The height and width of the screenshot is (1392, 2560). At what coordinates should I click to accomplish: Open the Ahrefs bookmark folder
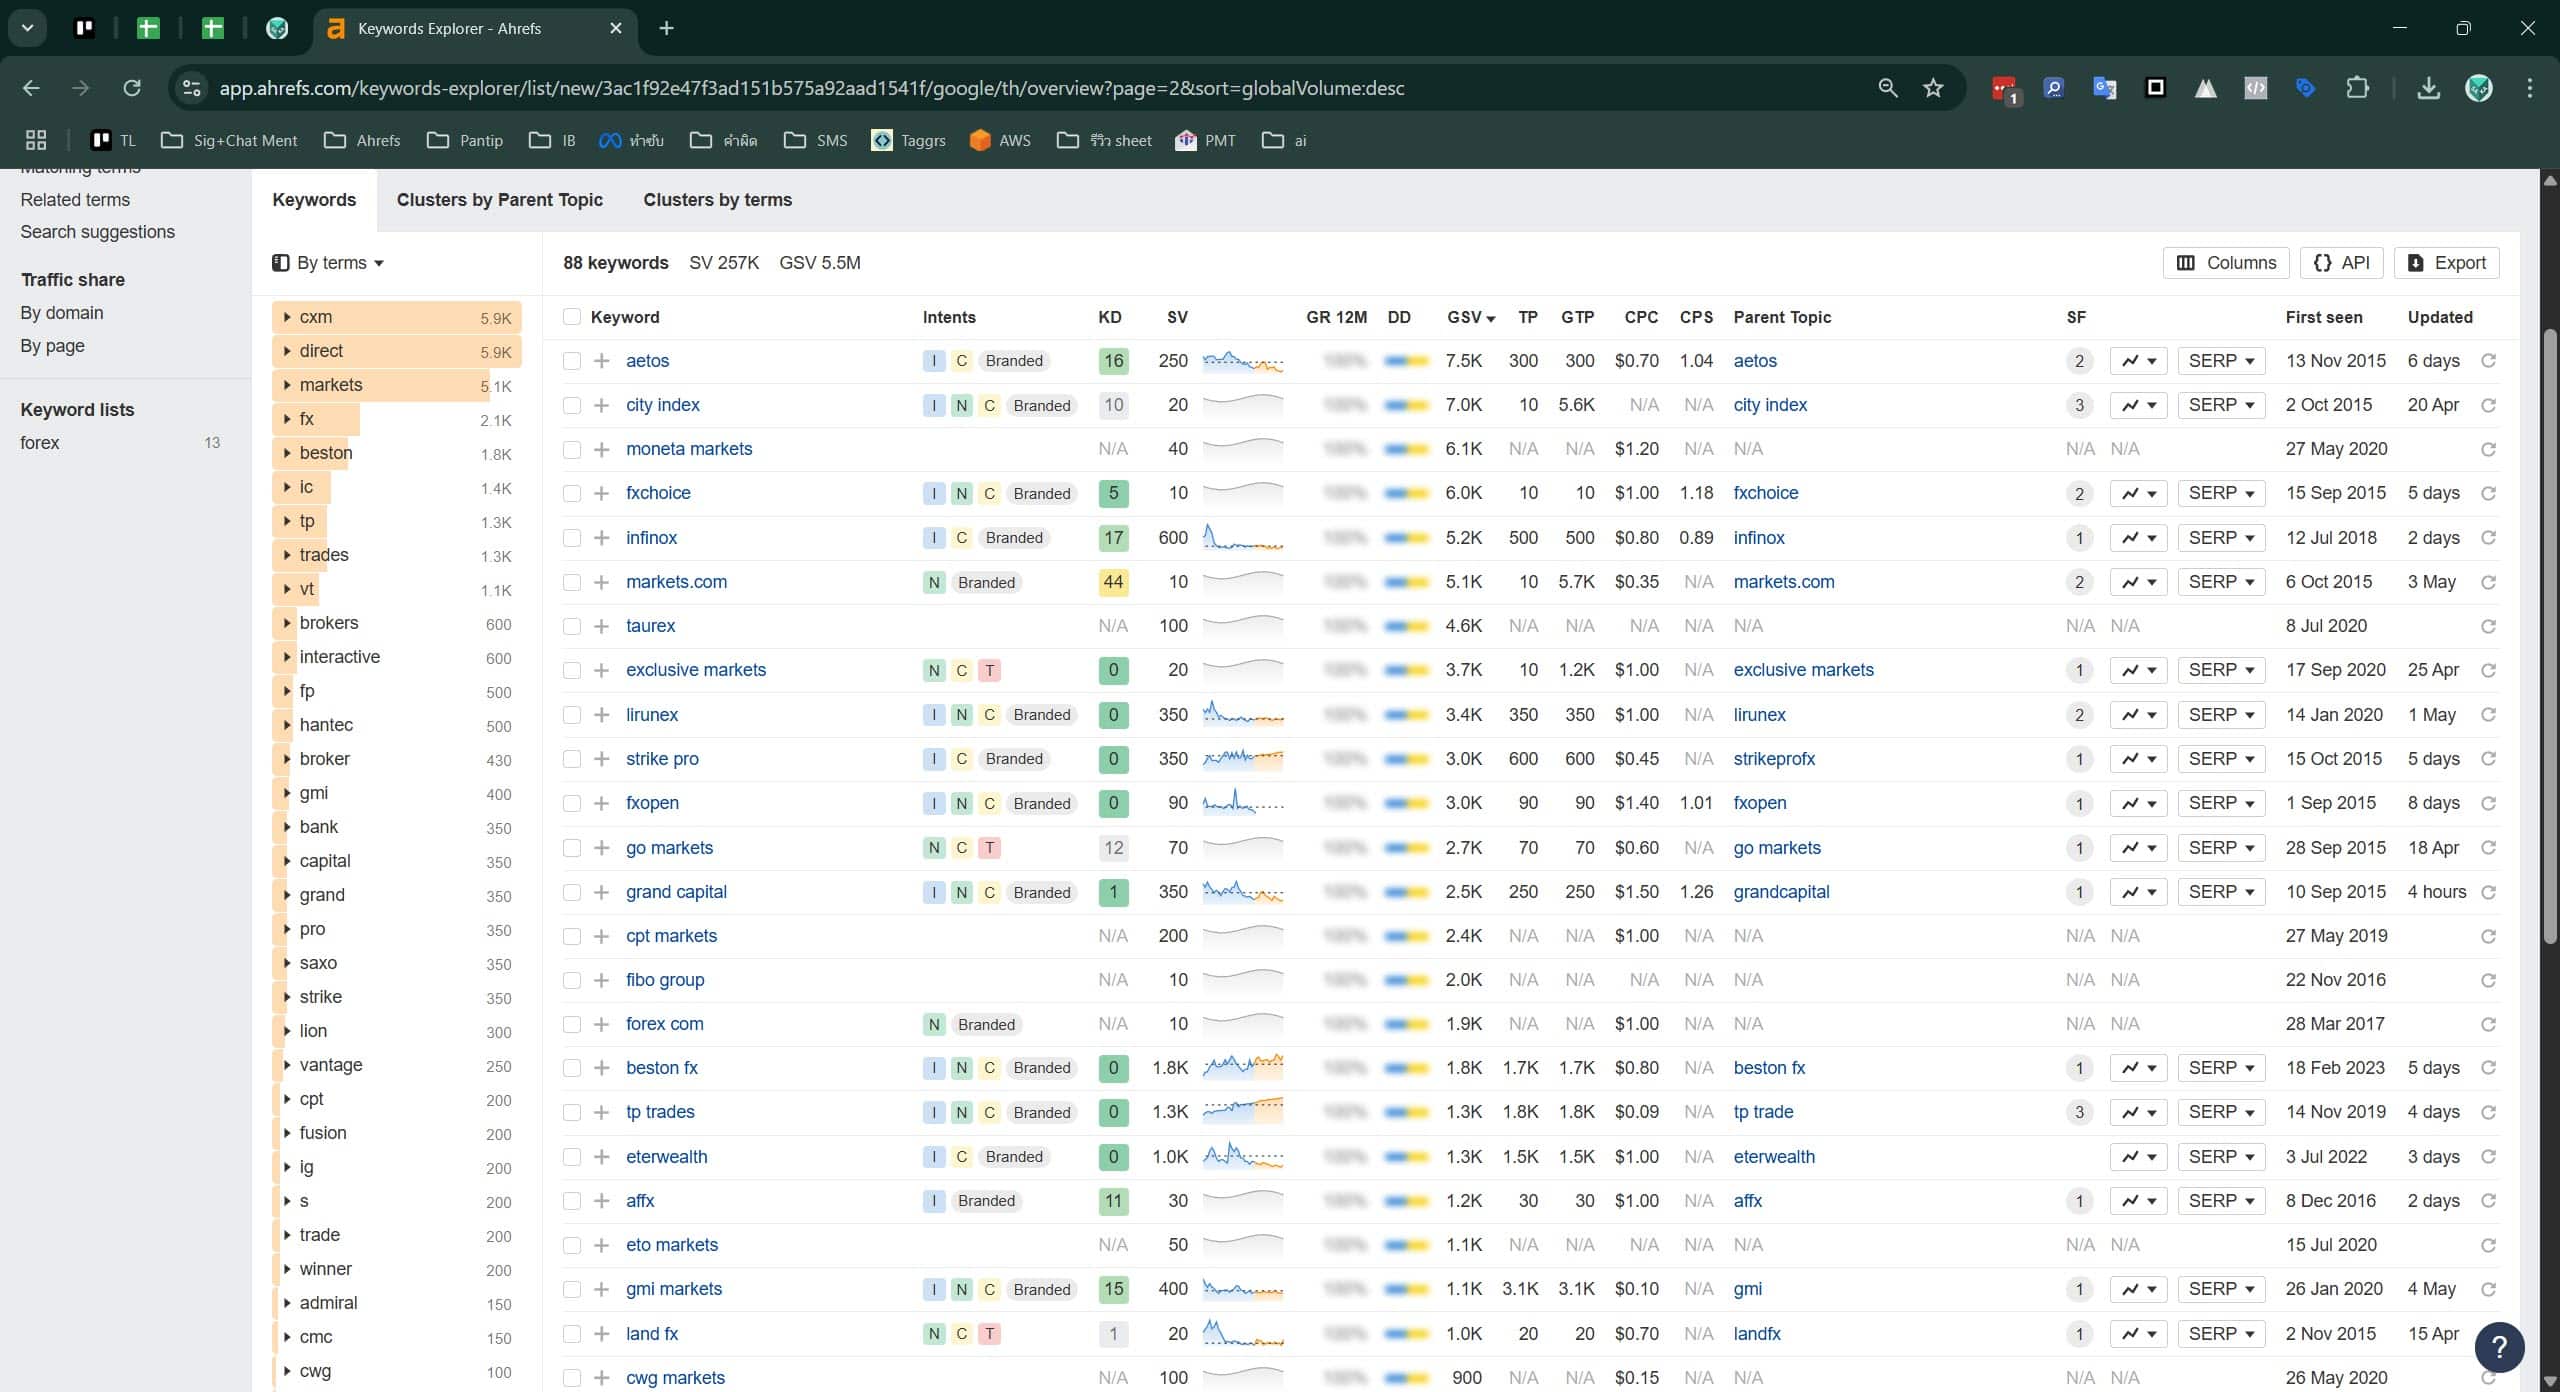[x=362, y=140]
